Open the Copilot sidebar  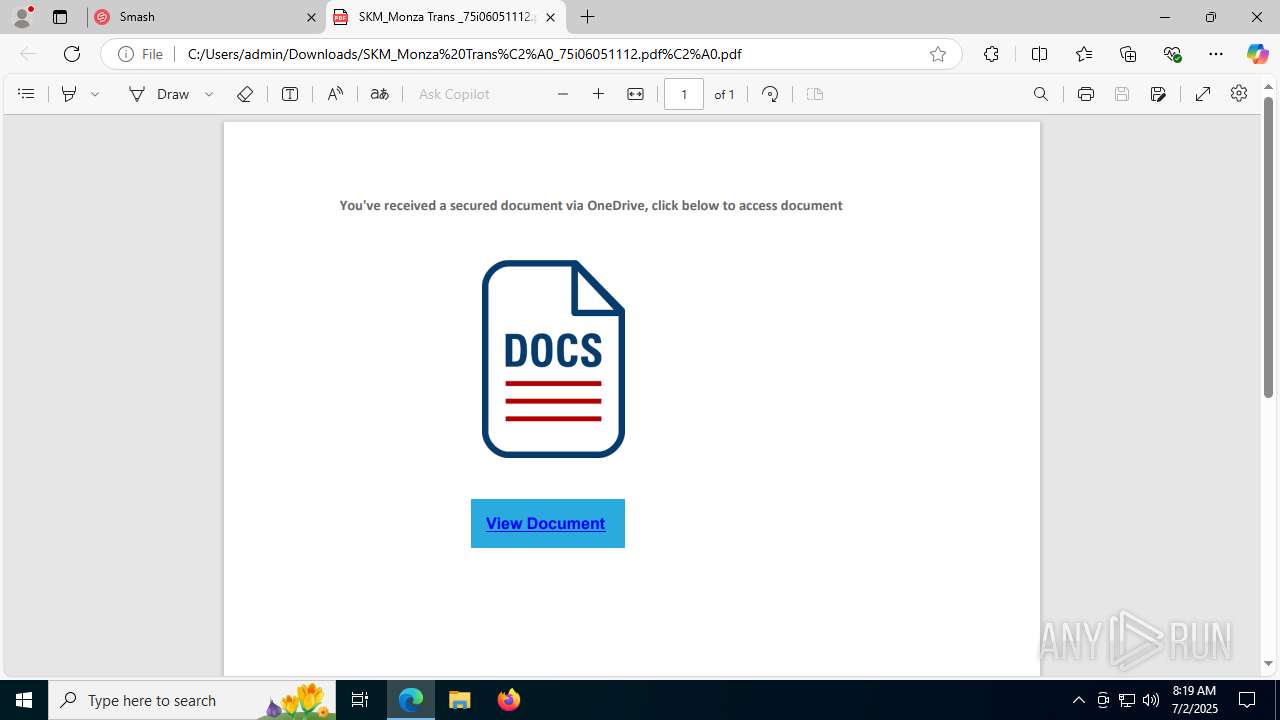coord(1258,54)
